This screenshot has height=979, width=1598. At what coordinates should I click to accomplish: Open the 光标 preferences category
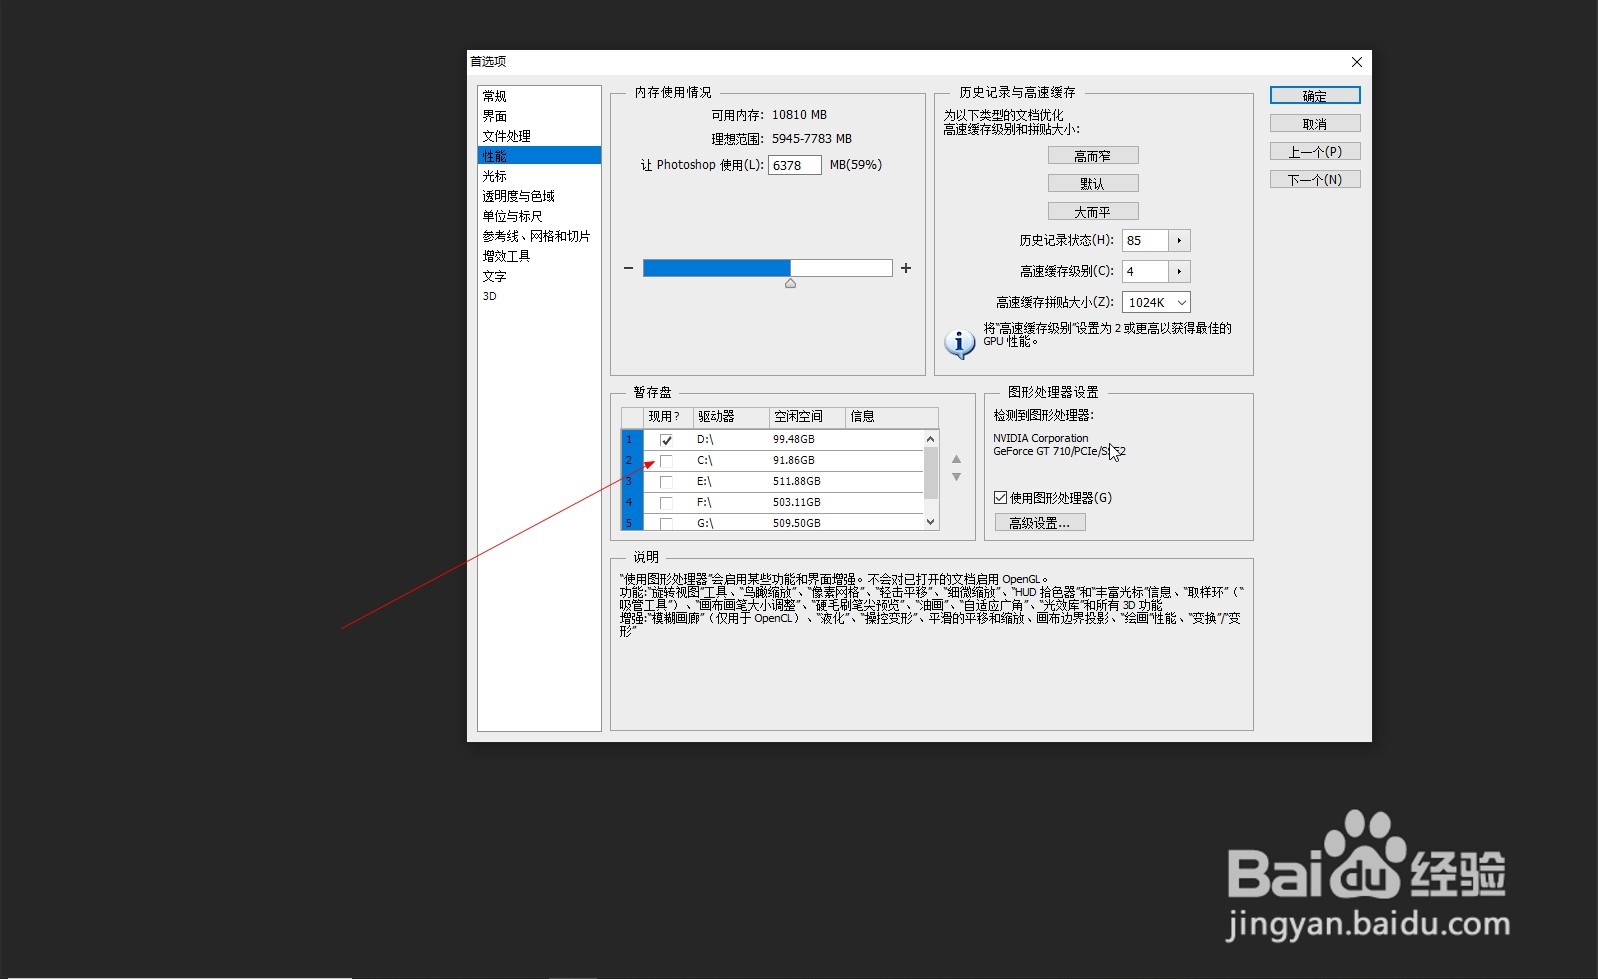[495, 176]
